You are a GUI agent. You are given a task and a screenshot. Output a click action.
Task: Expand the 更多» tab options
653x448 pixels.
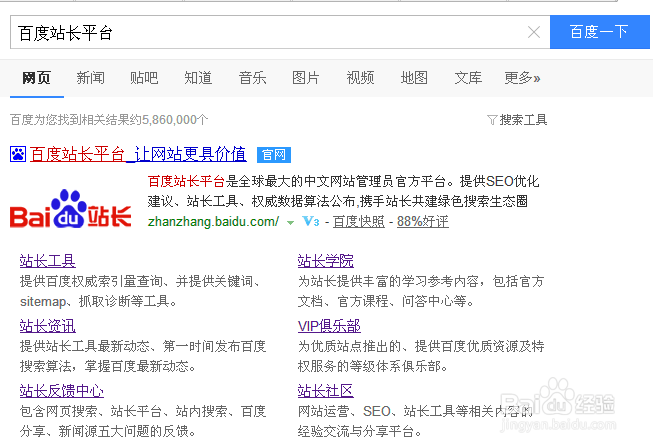(x=522, y=78)
